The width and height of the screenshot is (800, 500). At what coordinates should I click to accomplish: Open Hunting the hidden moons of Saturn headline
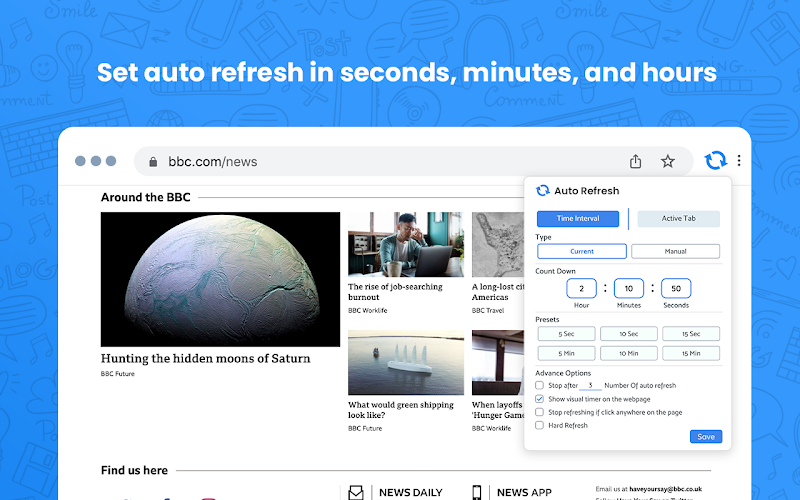(206, 358)
